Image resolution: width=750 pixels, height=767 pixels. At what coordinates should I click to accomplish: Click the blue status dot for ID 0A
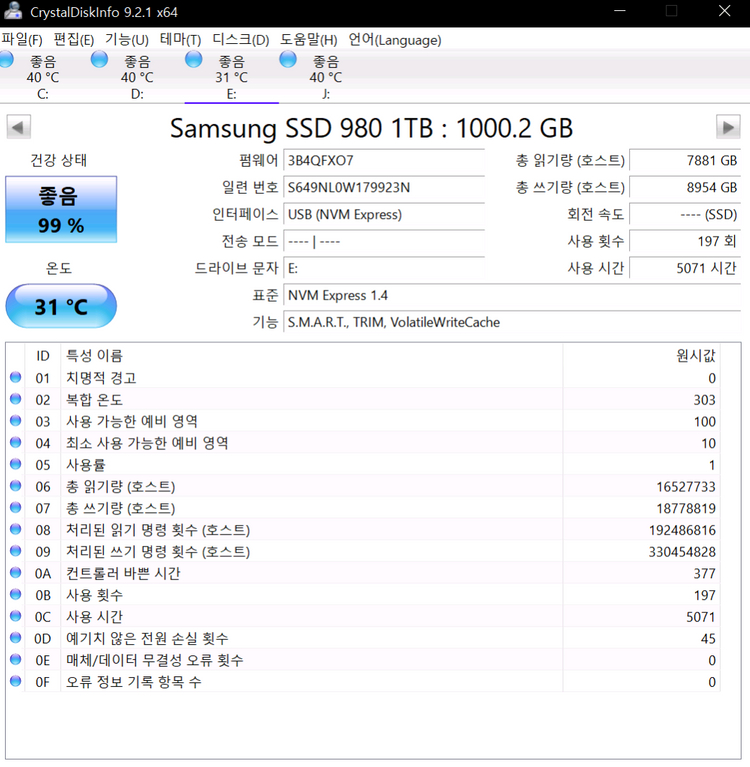pos(16,572)
